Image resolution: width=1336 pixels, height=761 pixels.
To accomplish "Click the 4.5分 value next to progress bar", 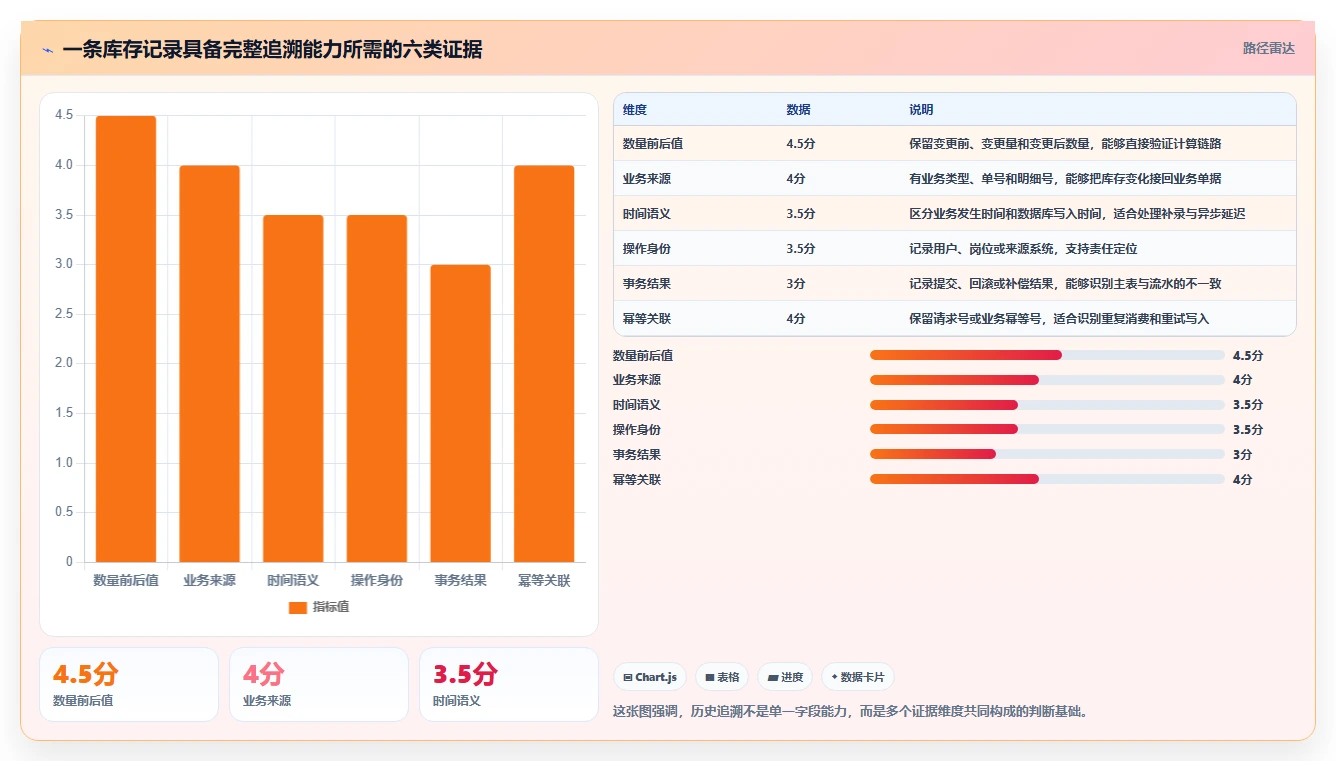I will coord(1248,356).
